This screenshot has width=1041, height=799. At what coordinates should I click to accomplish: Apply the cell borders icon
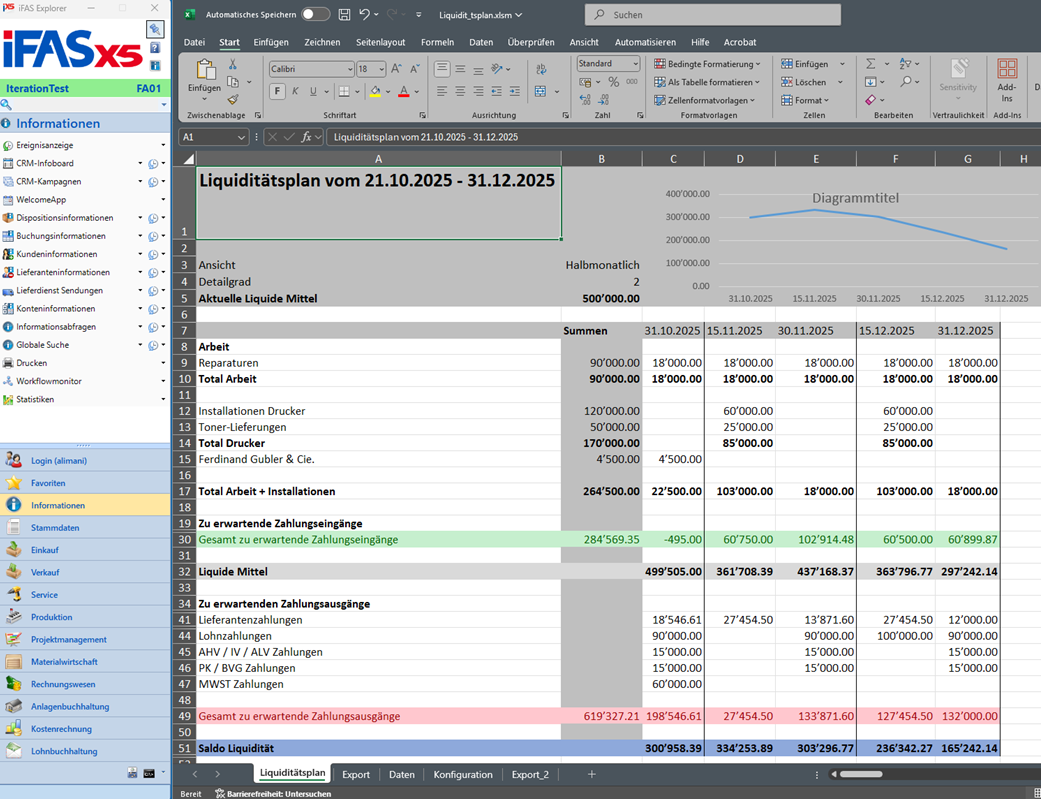click(344, 91)
